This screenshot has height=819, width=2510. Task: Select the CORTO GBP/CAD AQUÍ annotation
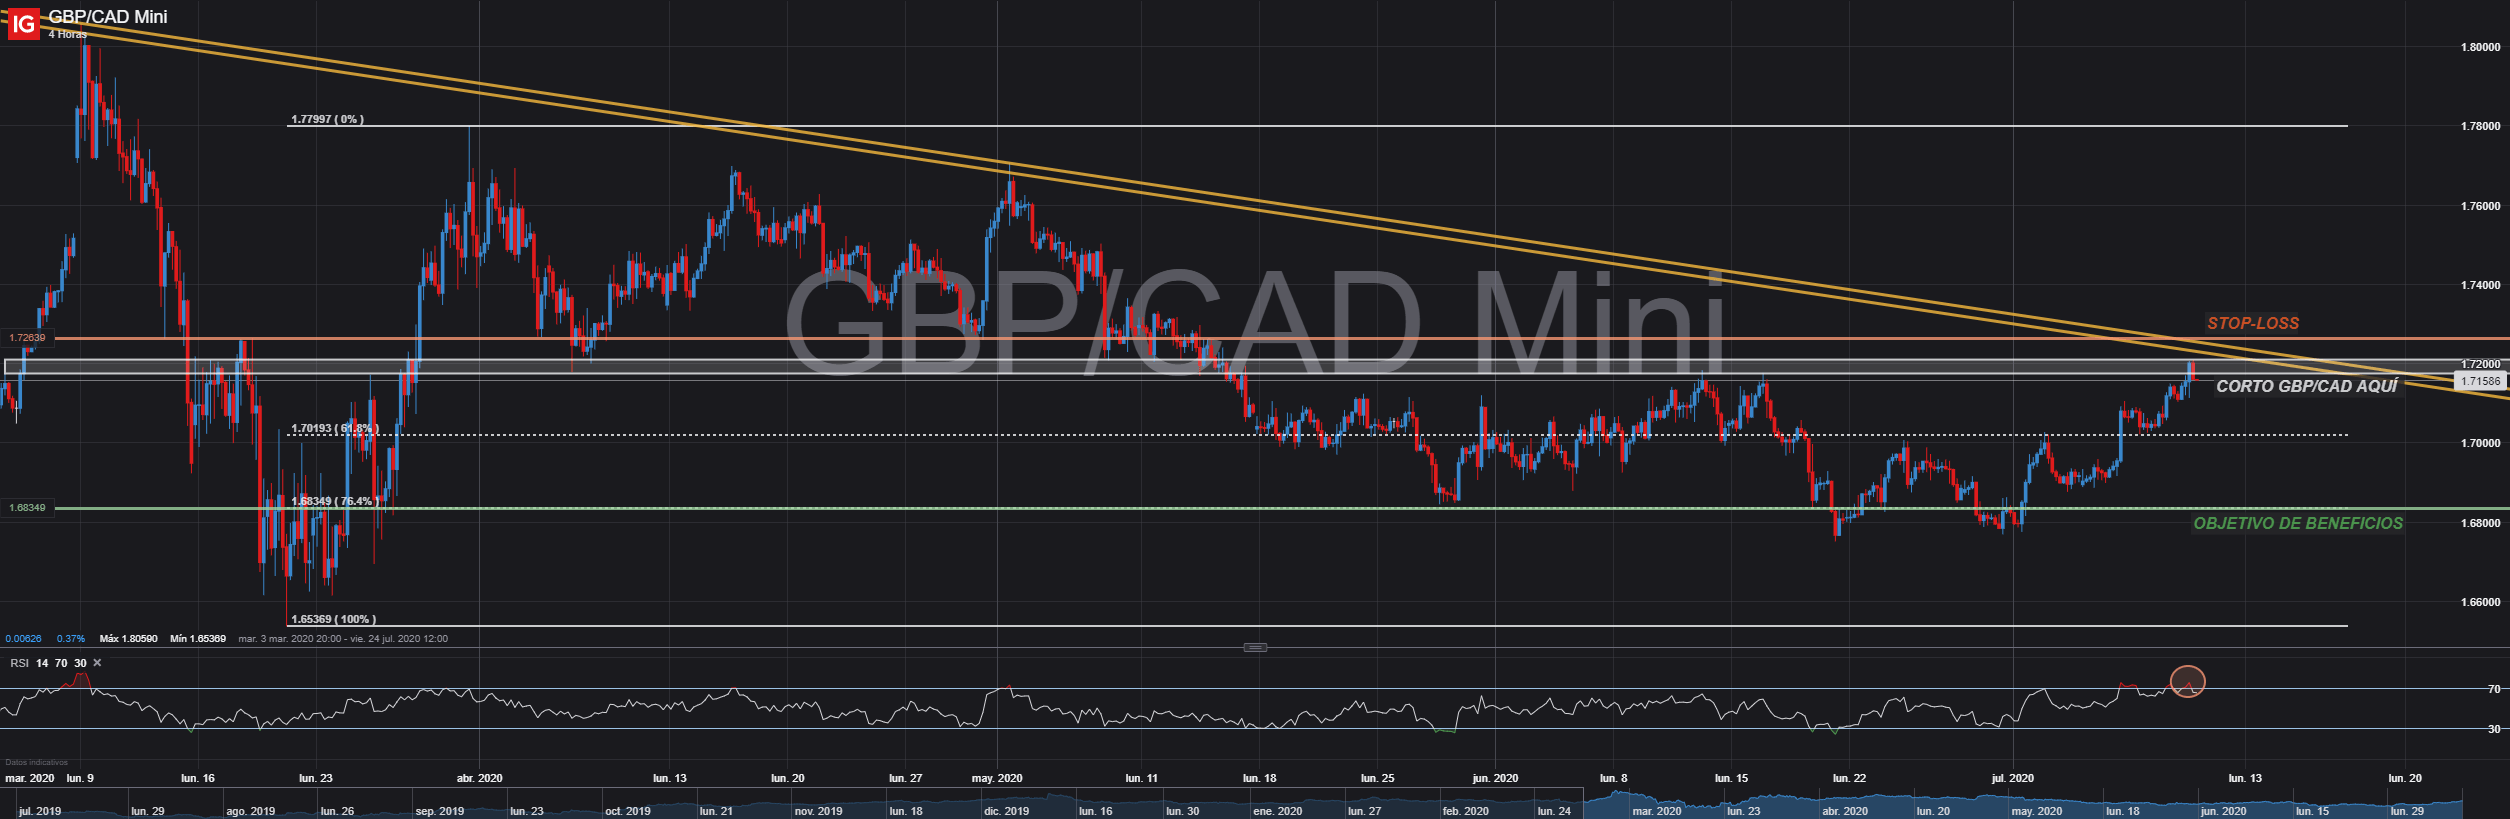[2307, 386]
